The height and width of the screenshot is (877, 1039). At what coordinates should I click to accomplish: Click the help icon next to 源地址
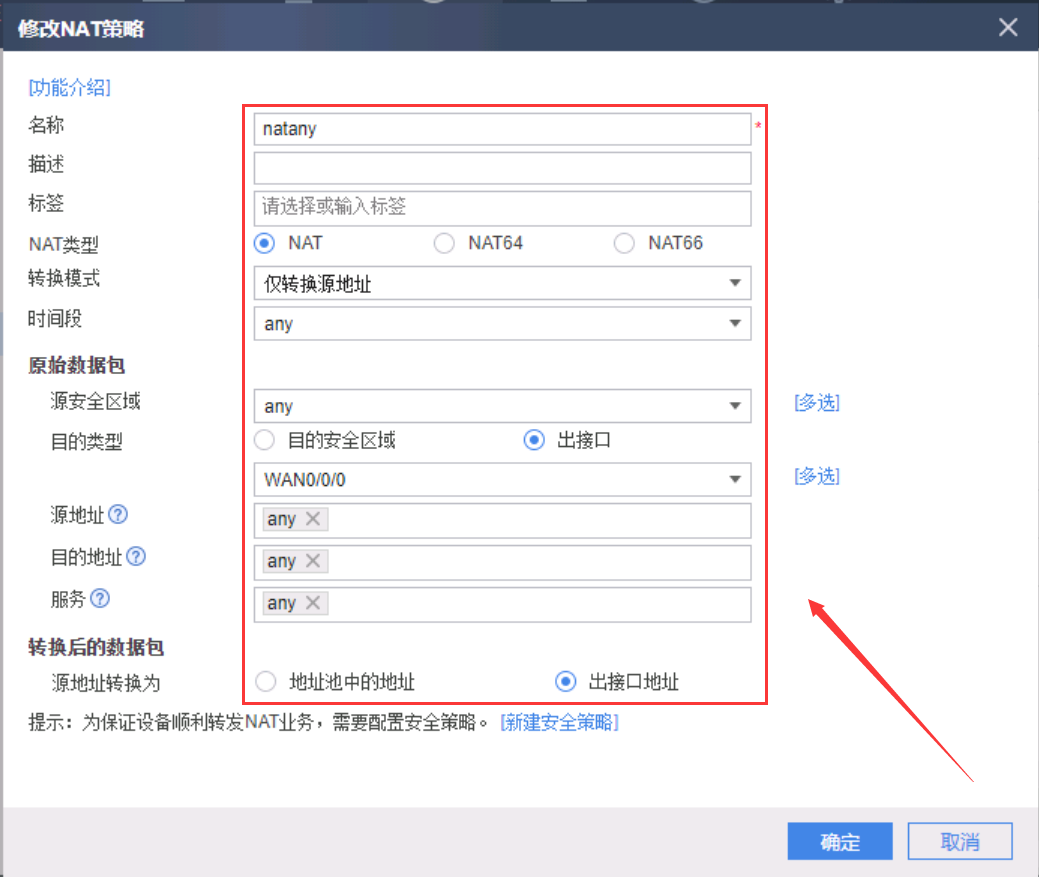pyautogui.click(x=118, y=515)
